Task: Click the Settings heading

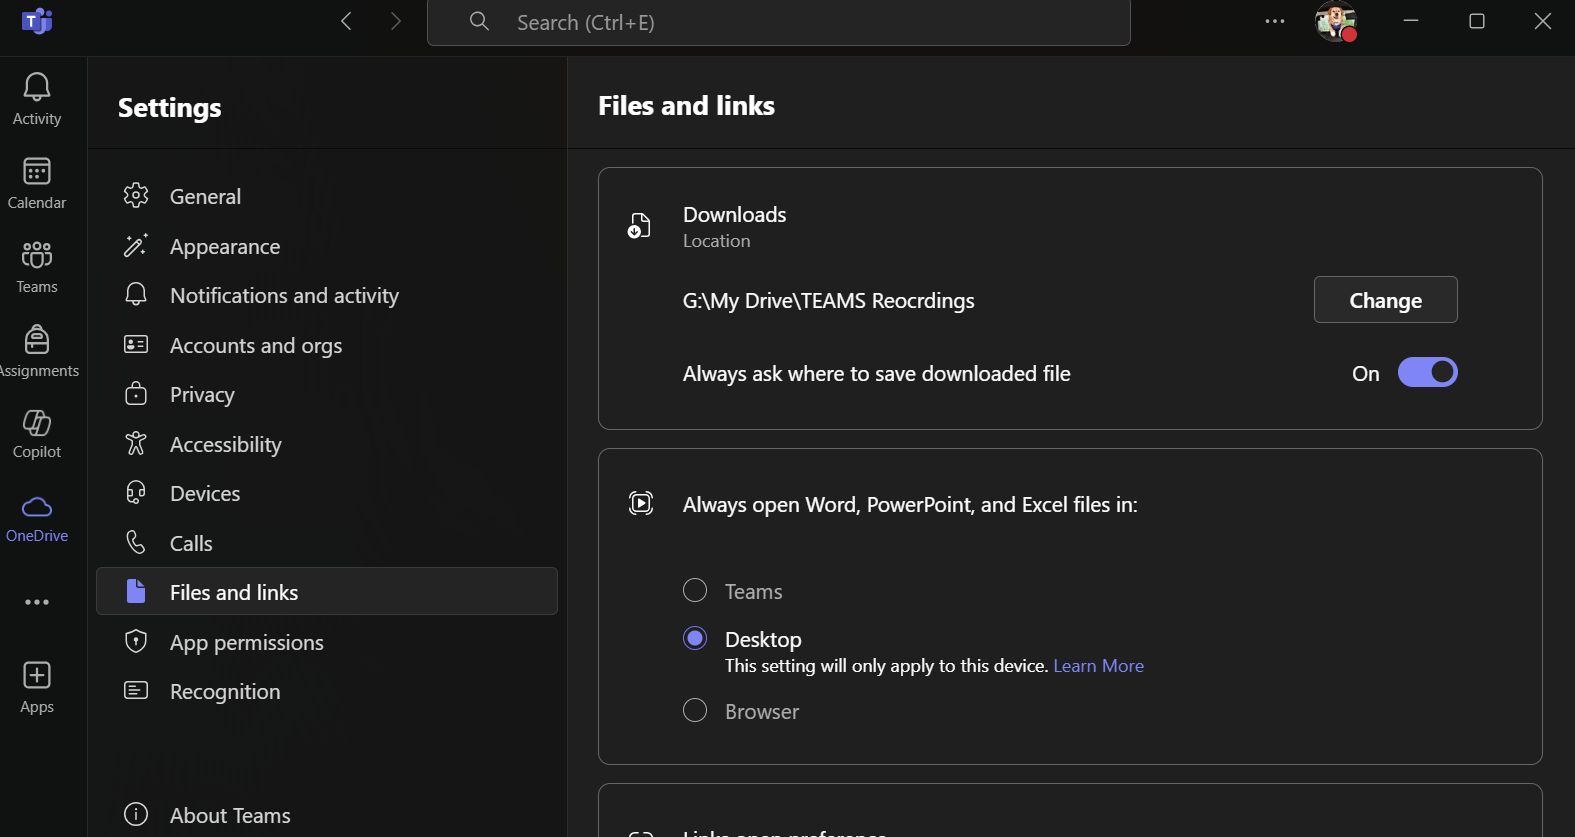Action: [170, 107]
